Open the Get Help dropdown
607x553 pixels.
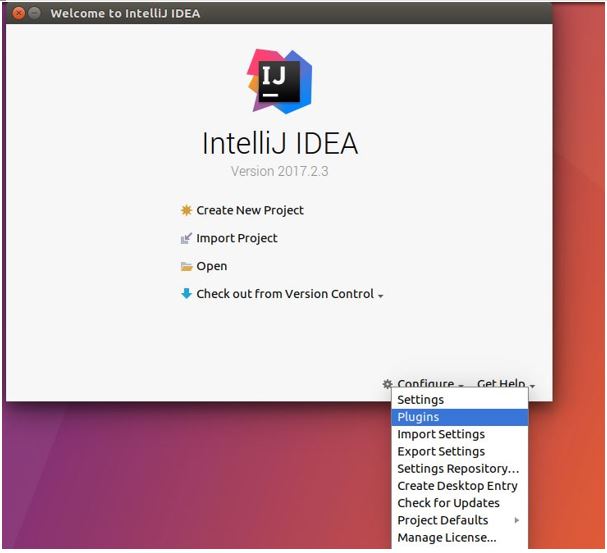[506, 384]
